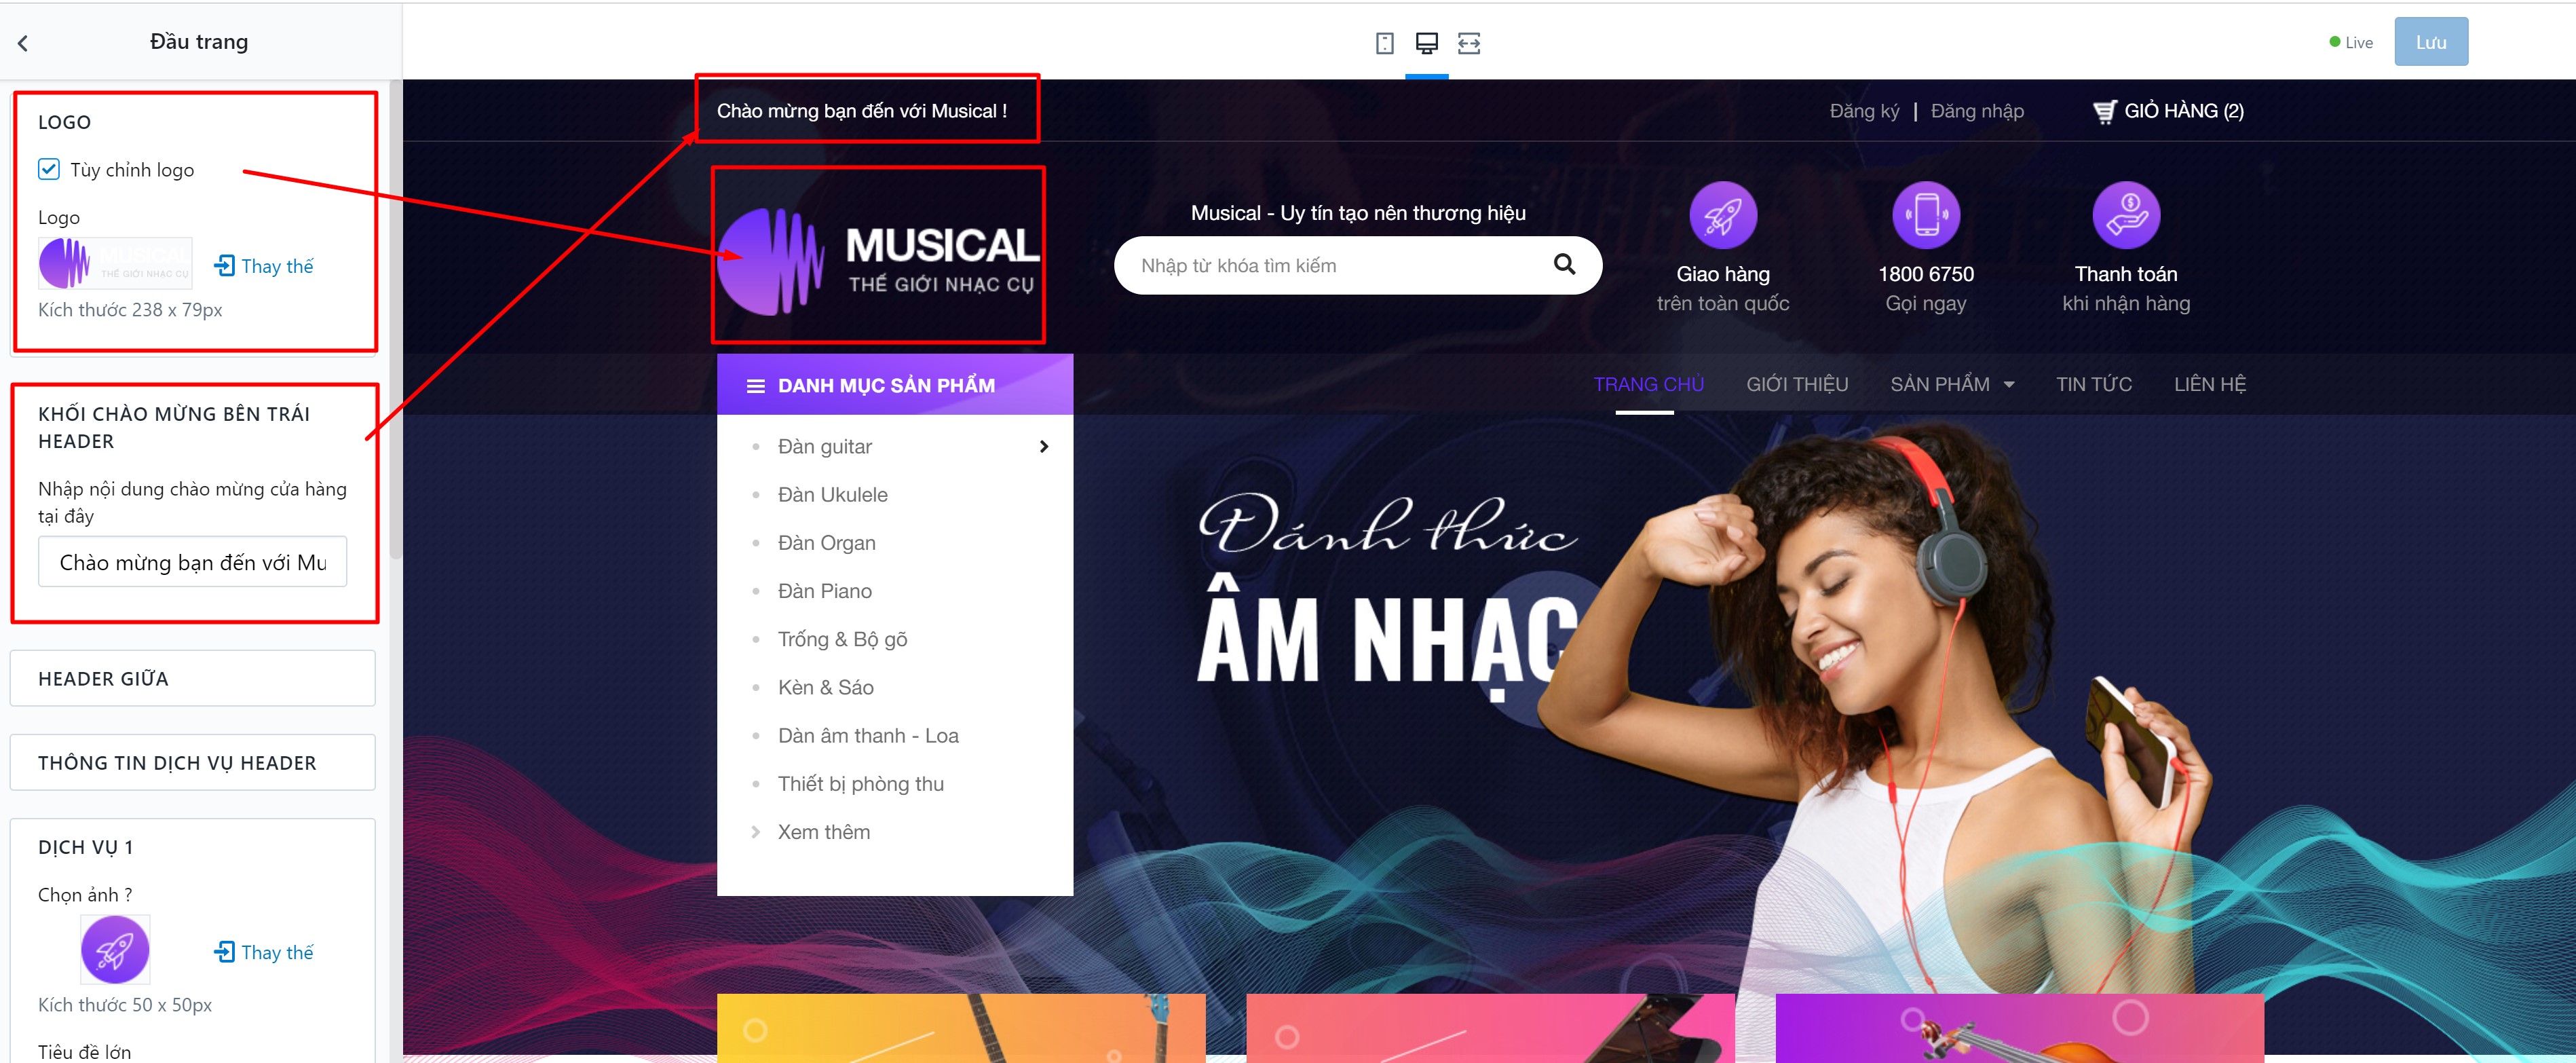2576x1063 pixels.
Task: Click Thay thế link for the logo
Action: point(276,266)
